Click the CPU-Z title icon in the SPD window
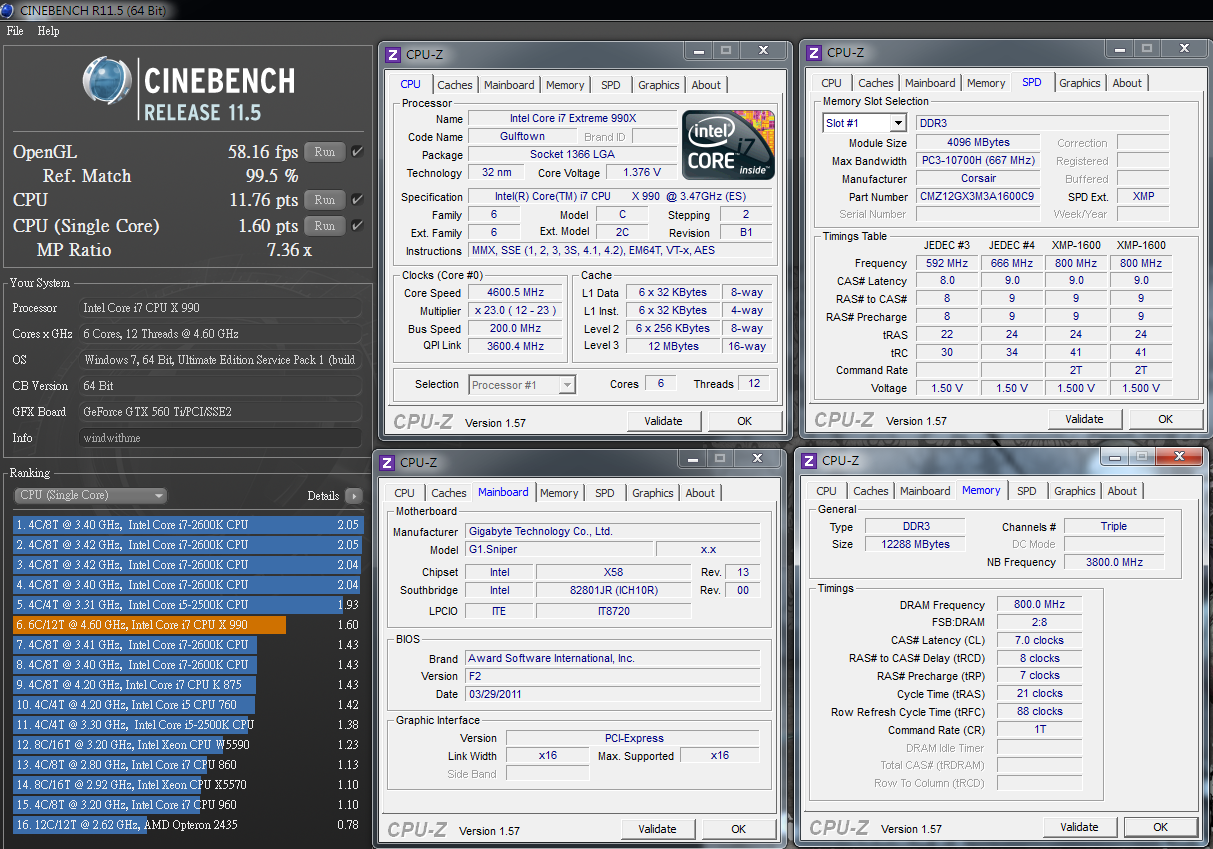Viewport: 1213px width, 849px height. tap(814, 53)
